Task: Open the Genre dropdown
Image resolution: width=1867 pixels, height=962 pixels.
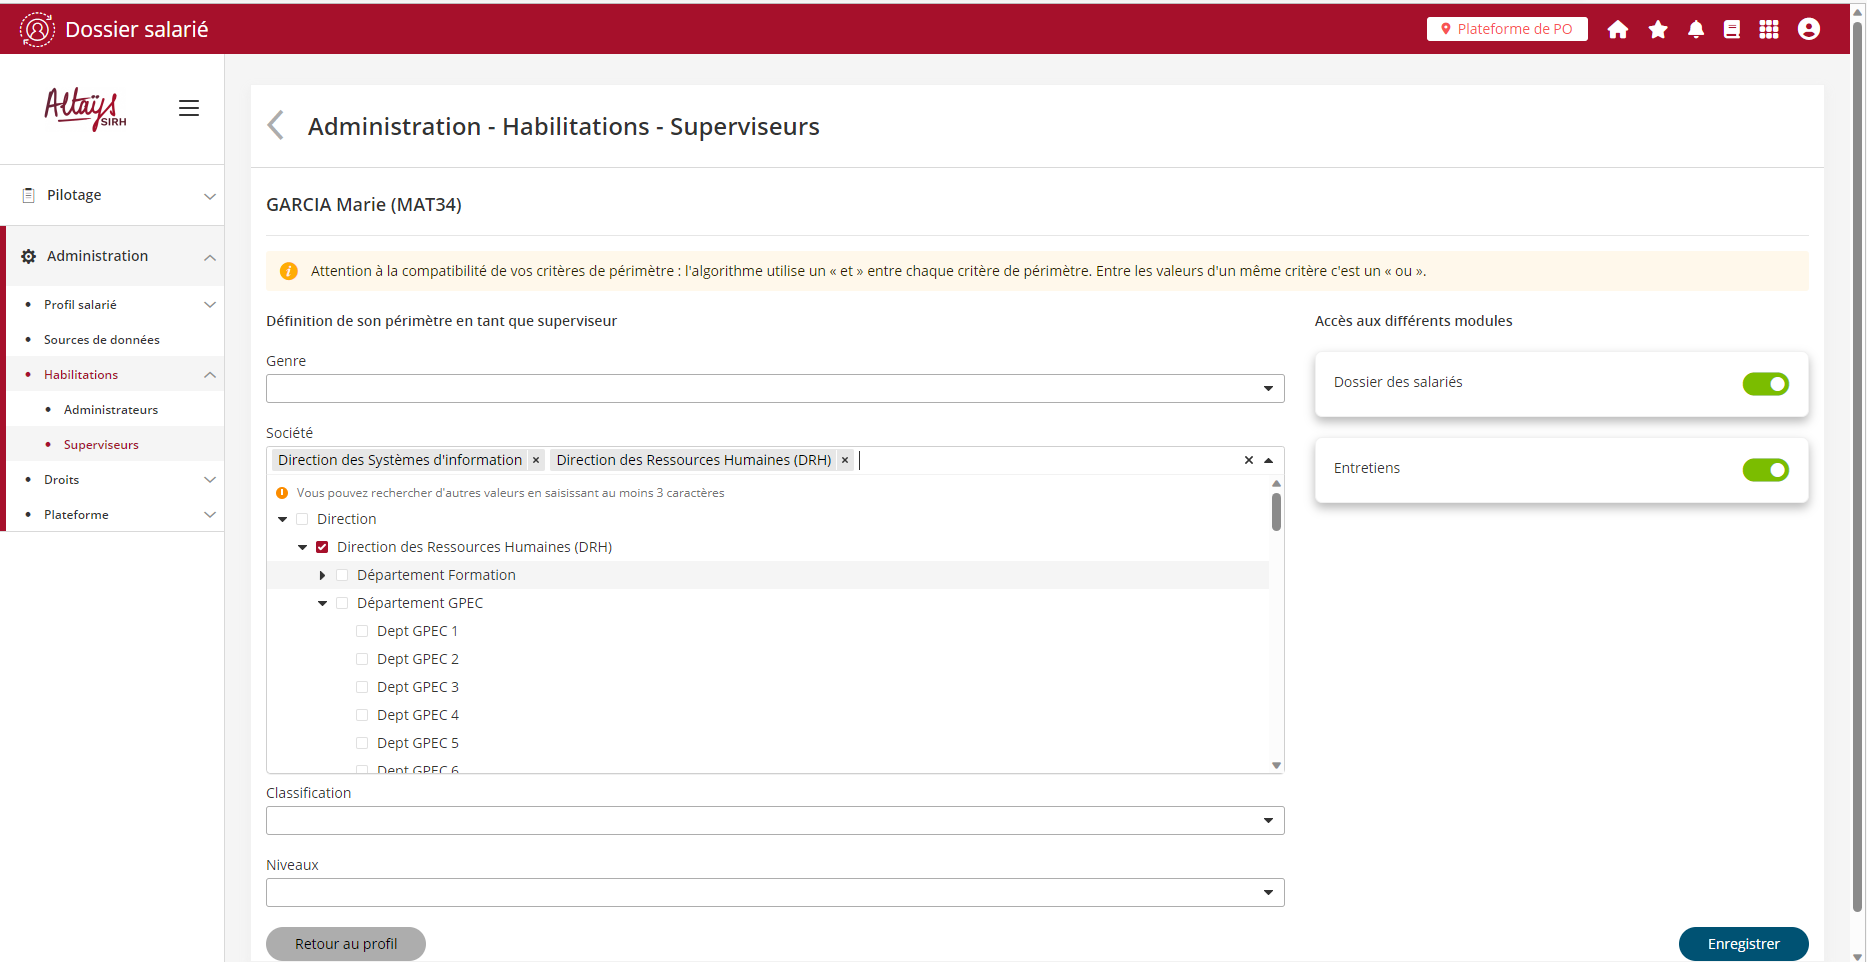Action: pyautogui.click(x=1268, y=389)
